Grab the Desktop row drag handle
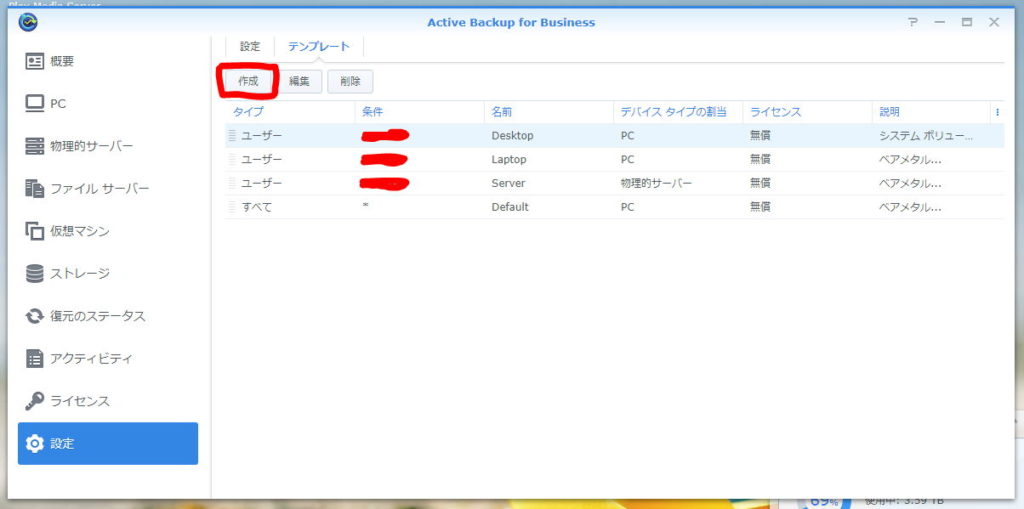Viewport: 1024px width, 509px height. click(x=231, y=136)
